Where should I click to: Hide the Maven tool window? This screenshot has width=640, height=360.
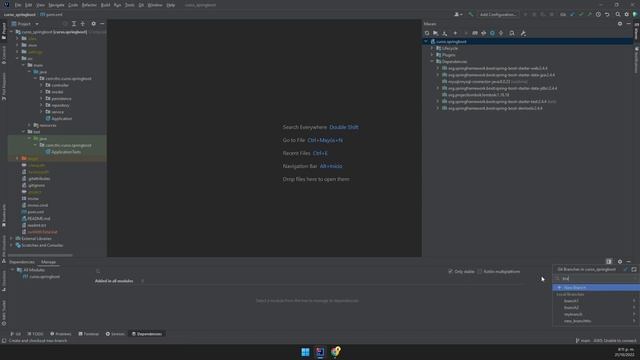click(629, 24)
